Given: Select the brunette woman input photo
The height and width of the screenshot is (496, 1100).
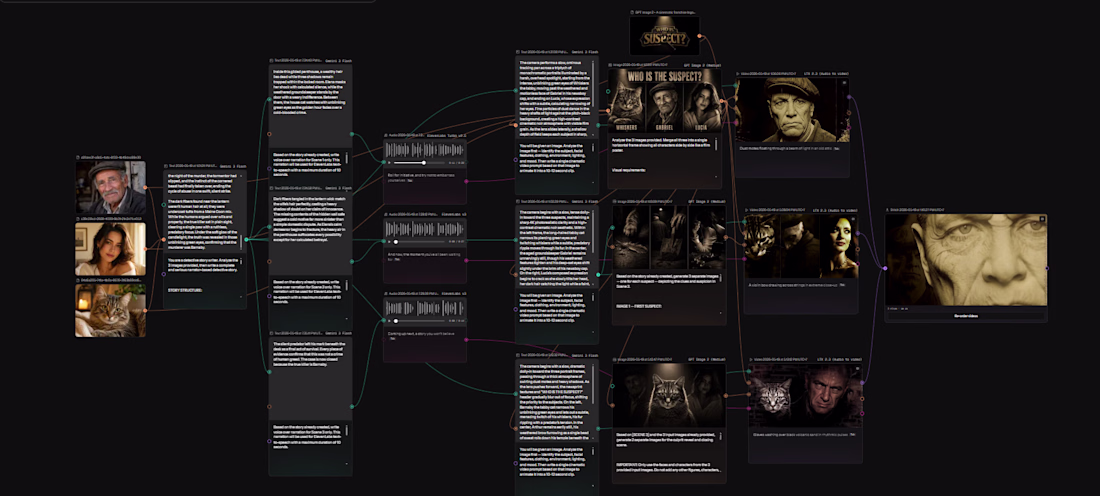Looking at the screenshot, I should [x=110, y=249].
